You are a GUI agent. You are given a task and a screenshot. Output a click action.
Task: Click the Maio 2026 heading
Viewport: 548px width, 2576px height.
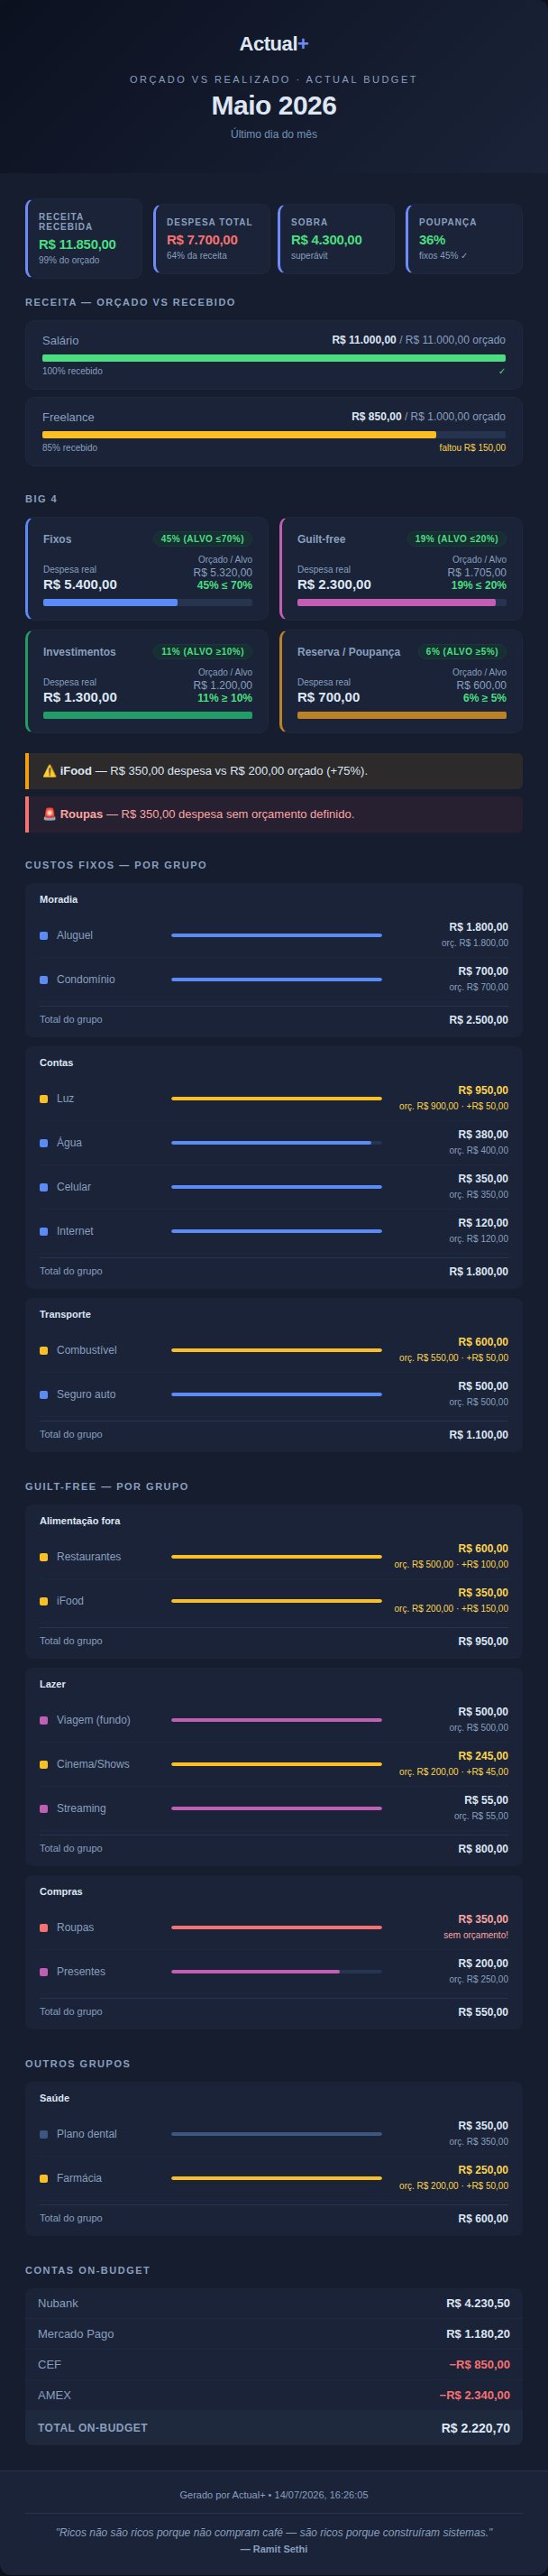(274, 106)
